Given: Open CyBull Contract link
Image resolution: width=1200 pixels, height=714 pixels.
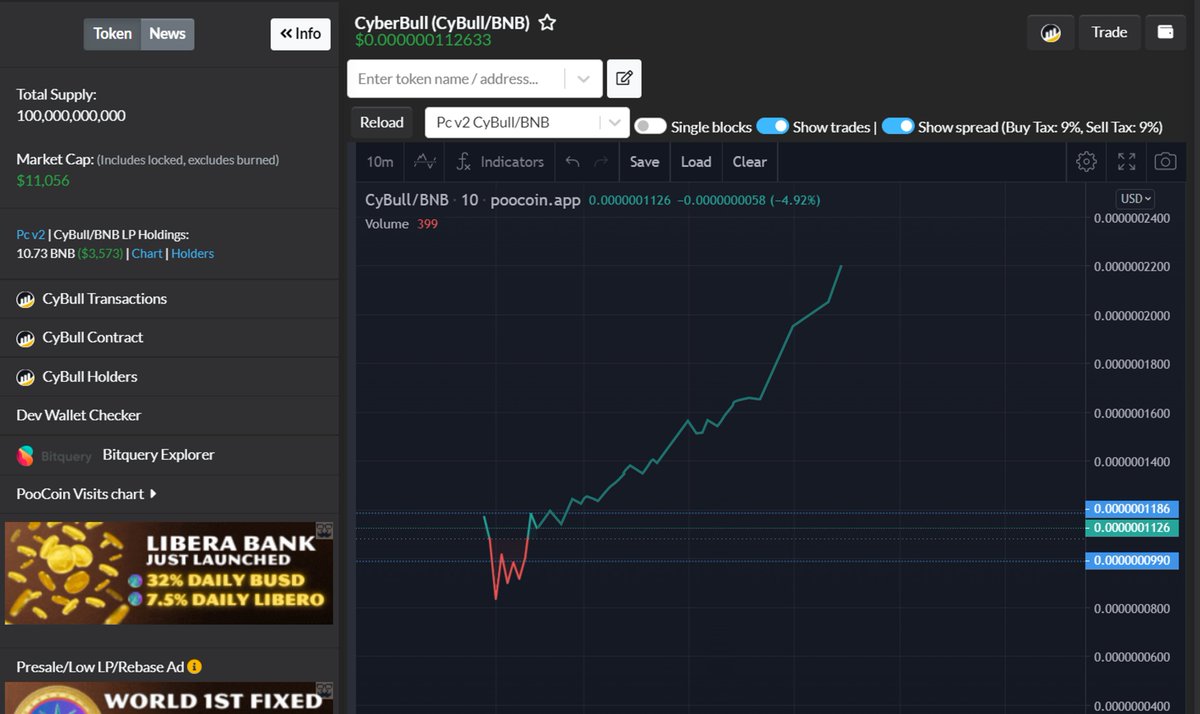Looking at the screenshot, I should click(x=93, y=338).
